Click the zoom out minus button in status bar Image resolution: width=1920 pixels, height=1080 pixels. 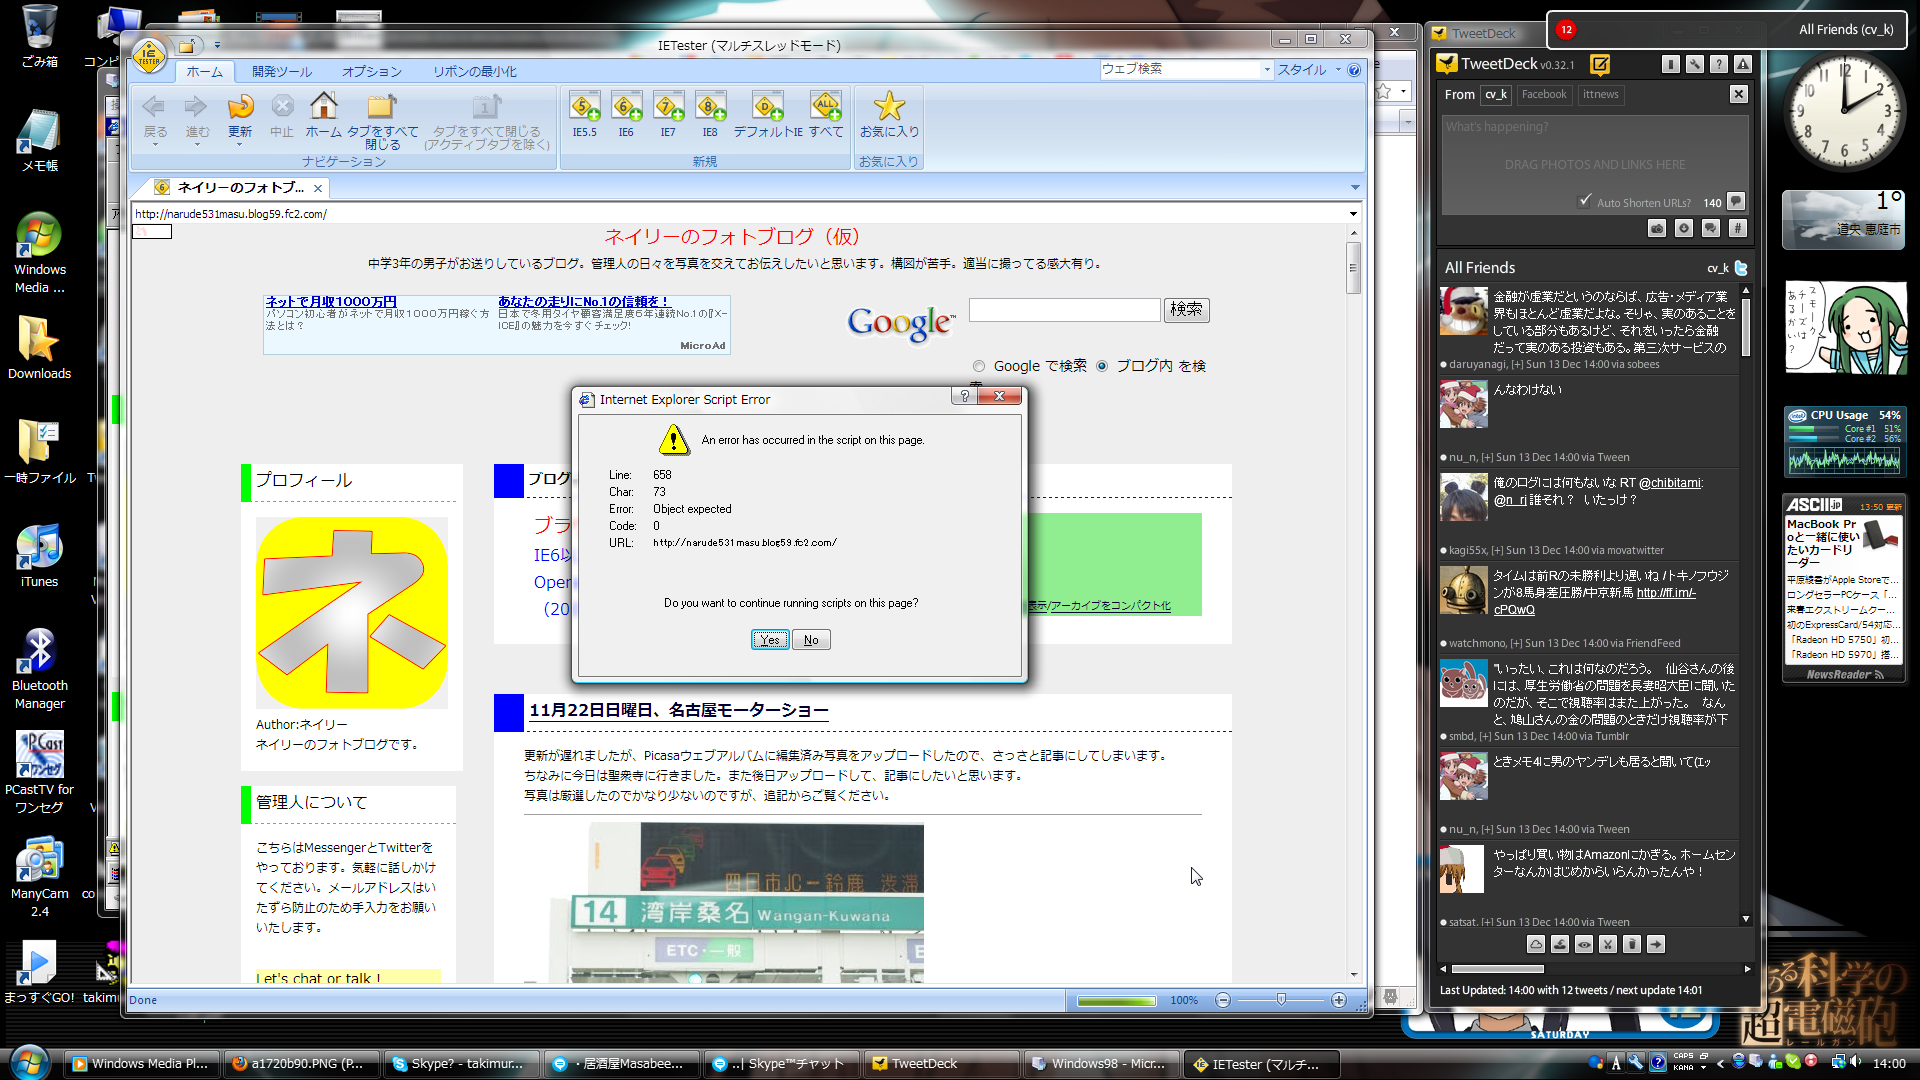pos(1222,1000)
